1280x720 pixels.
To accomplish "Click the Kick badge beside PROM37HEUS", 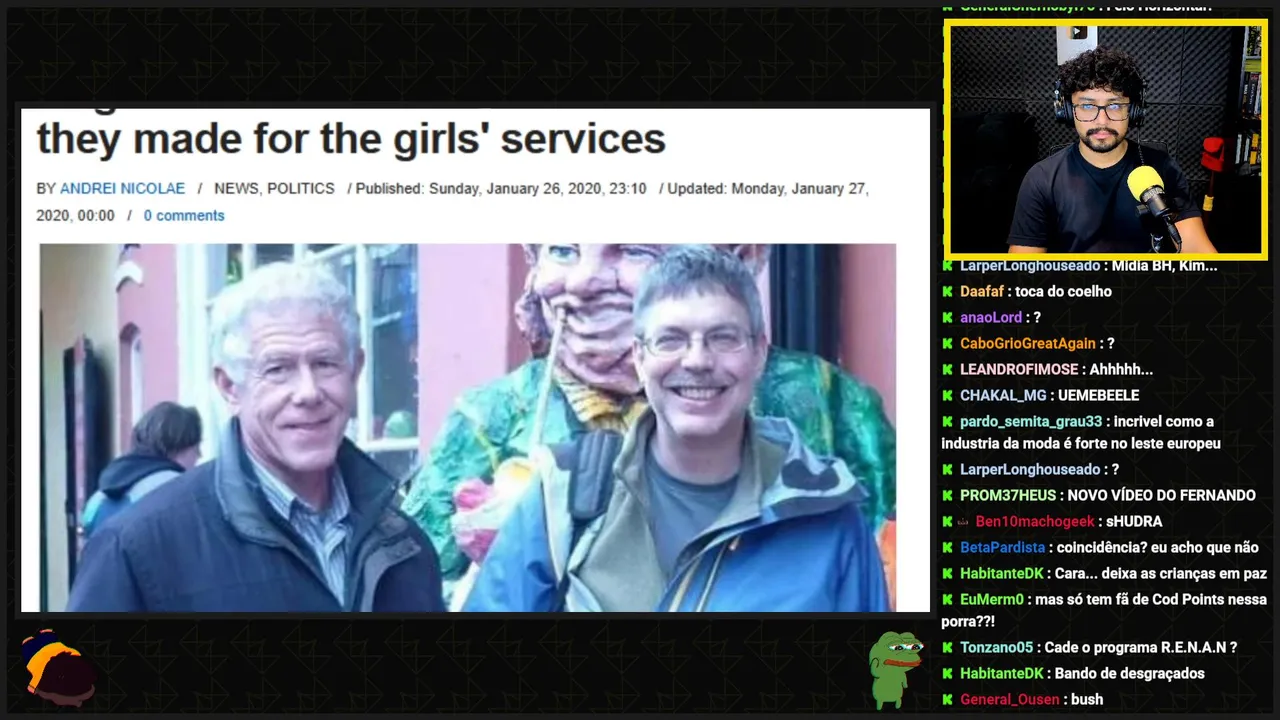I will point(947,496).
